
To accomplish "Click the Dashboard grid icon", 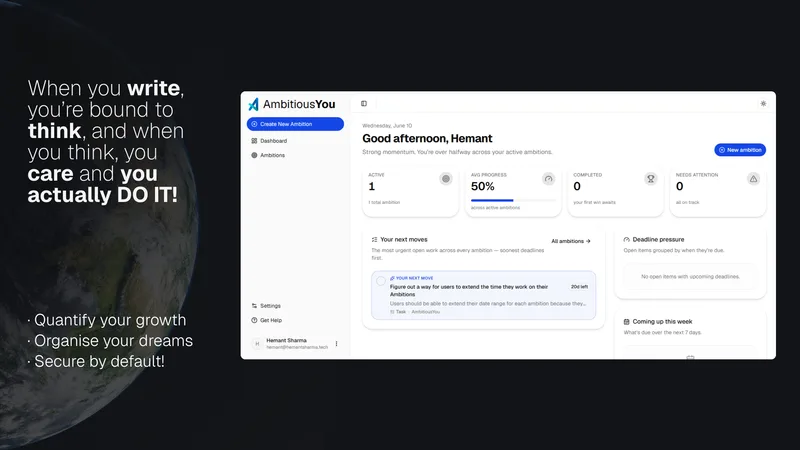I will (254, 141).
